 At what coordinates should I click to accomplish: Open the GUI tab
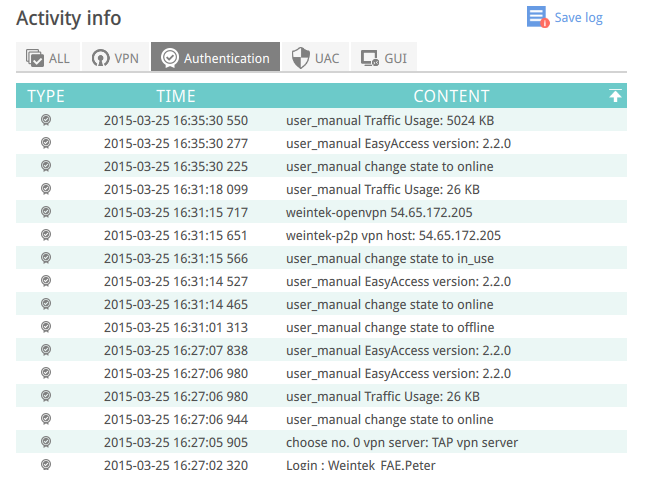point(384,57)
